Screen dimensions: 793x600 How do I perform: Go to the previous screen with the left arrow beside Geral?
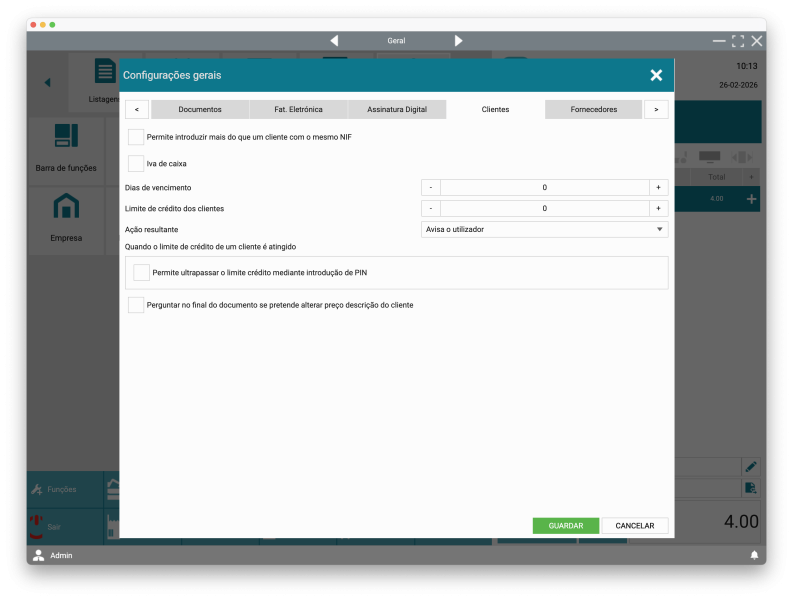(334, 41)
